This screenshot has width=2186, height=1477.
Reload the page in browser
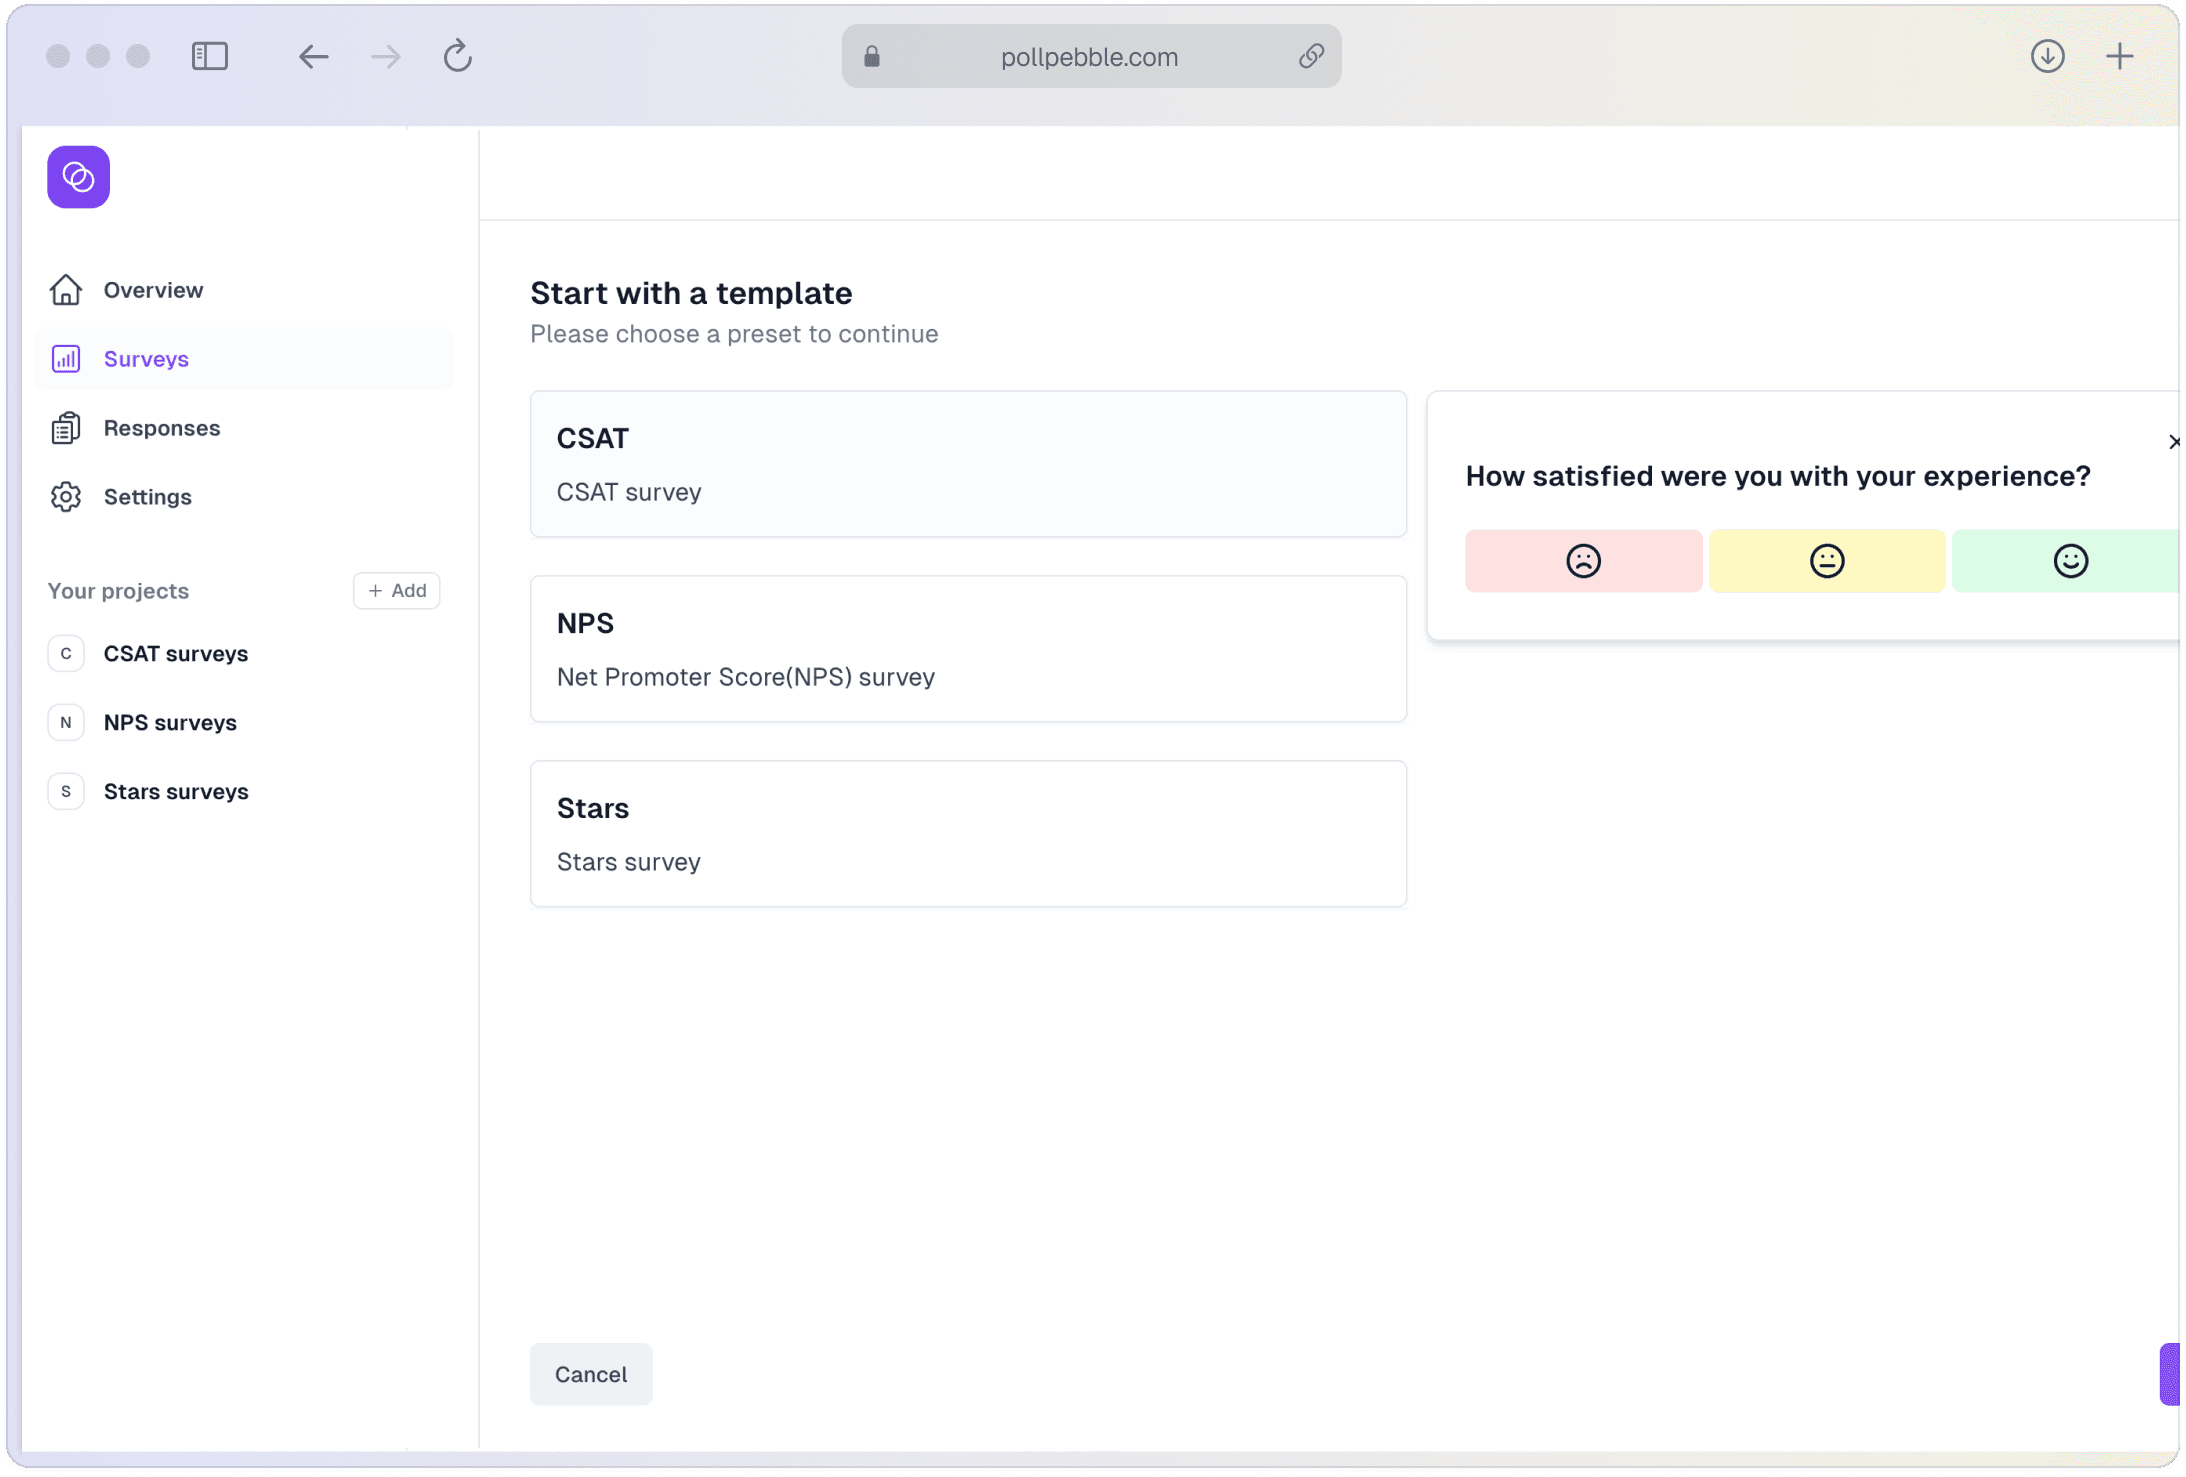click(458, 56)
